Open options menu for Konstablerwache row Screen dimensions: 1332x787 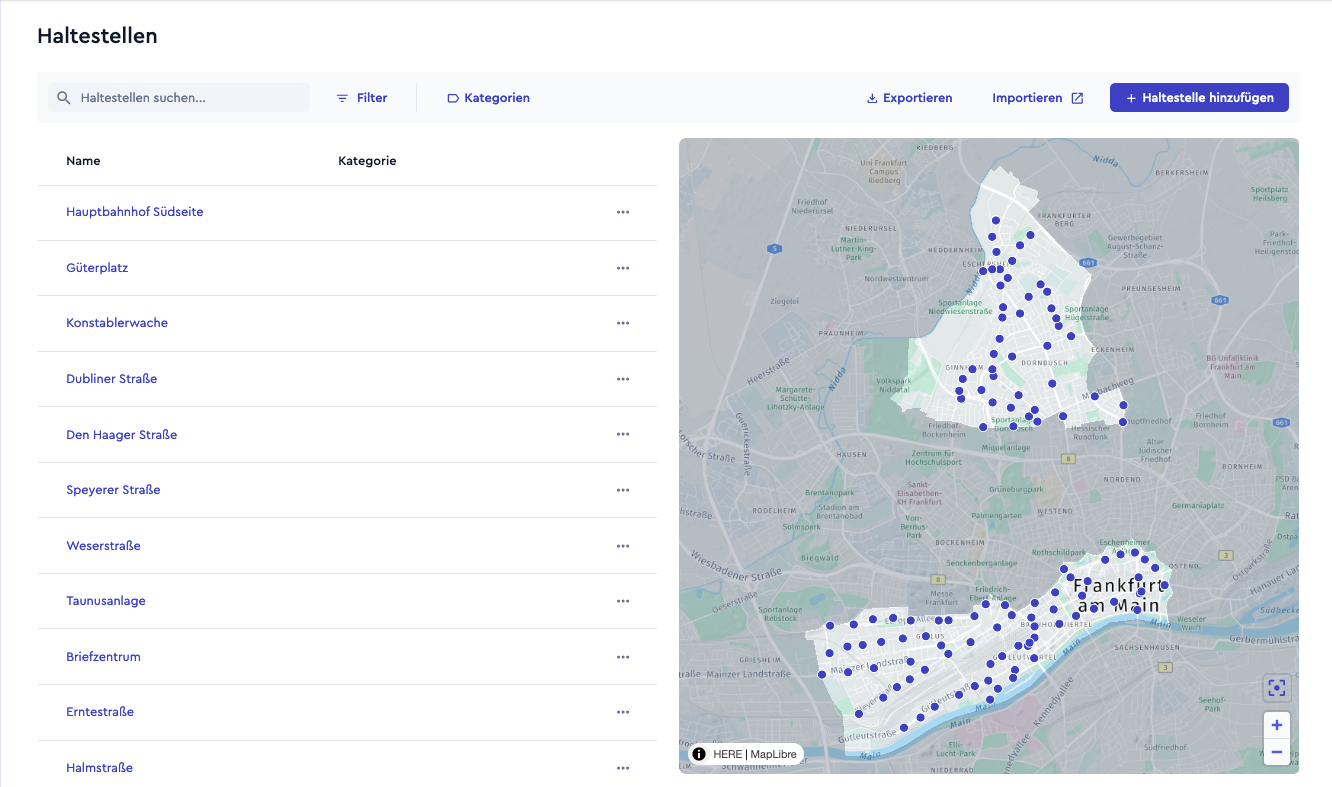click(x=623, y=323)
